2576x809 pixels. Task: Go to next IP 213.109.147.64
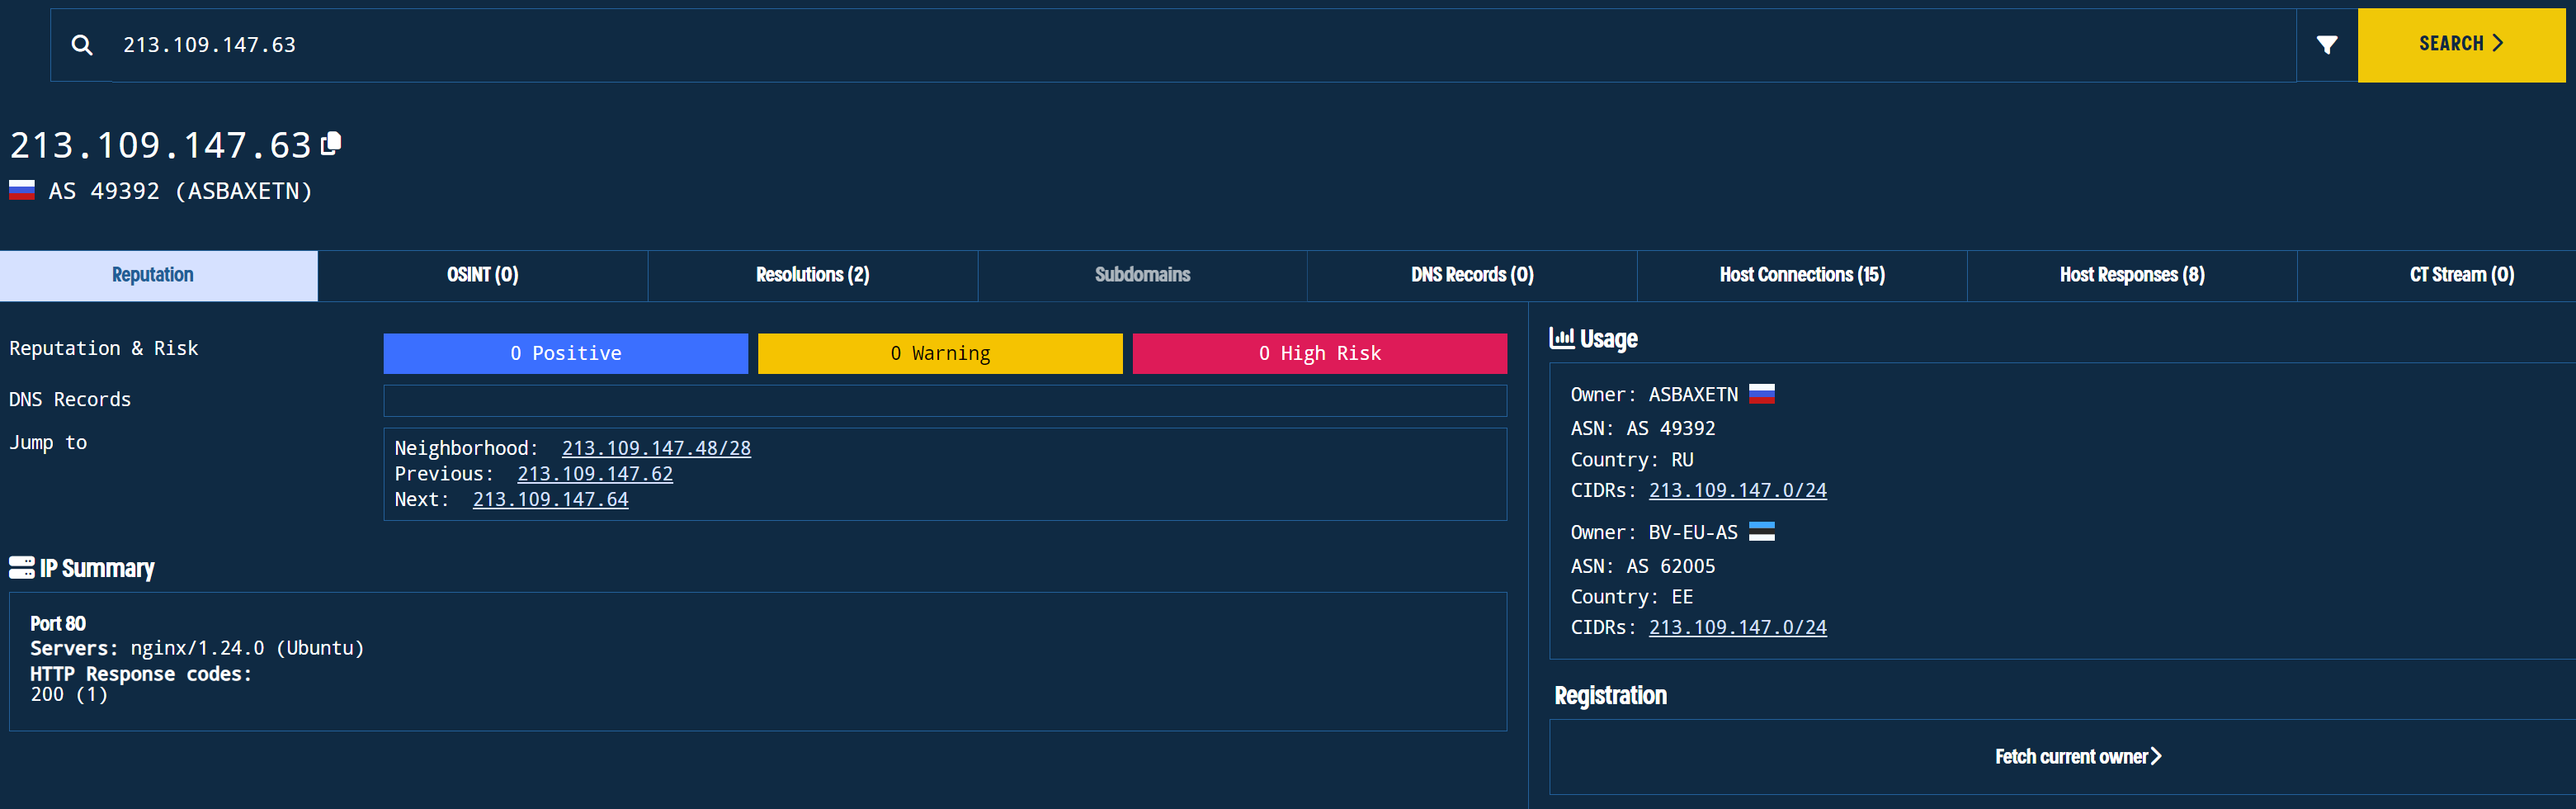point(551,499)
